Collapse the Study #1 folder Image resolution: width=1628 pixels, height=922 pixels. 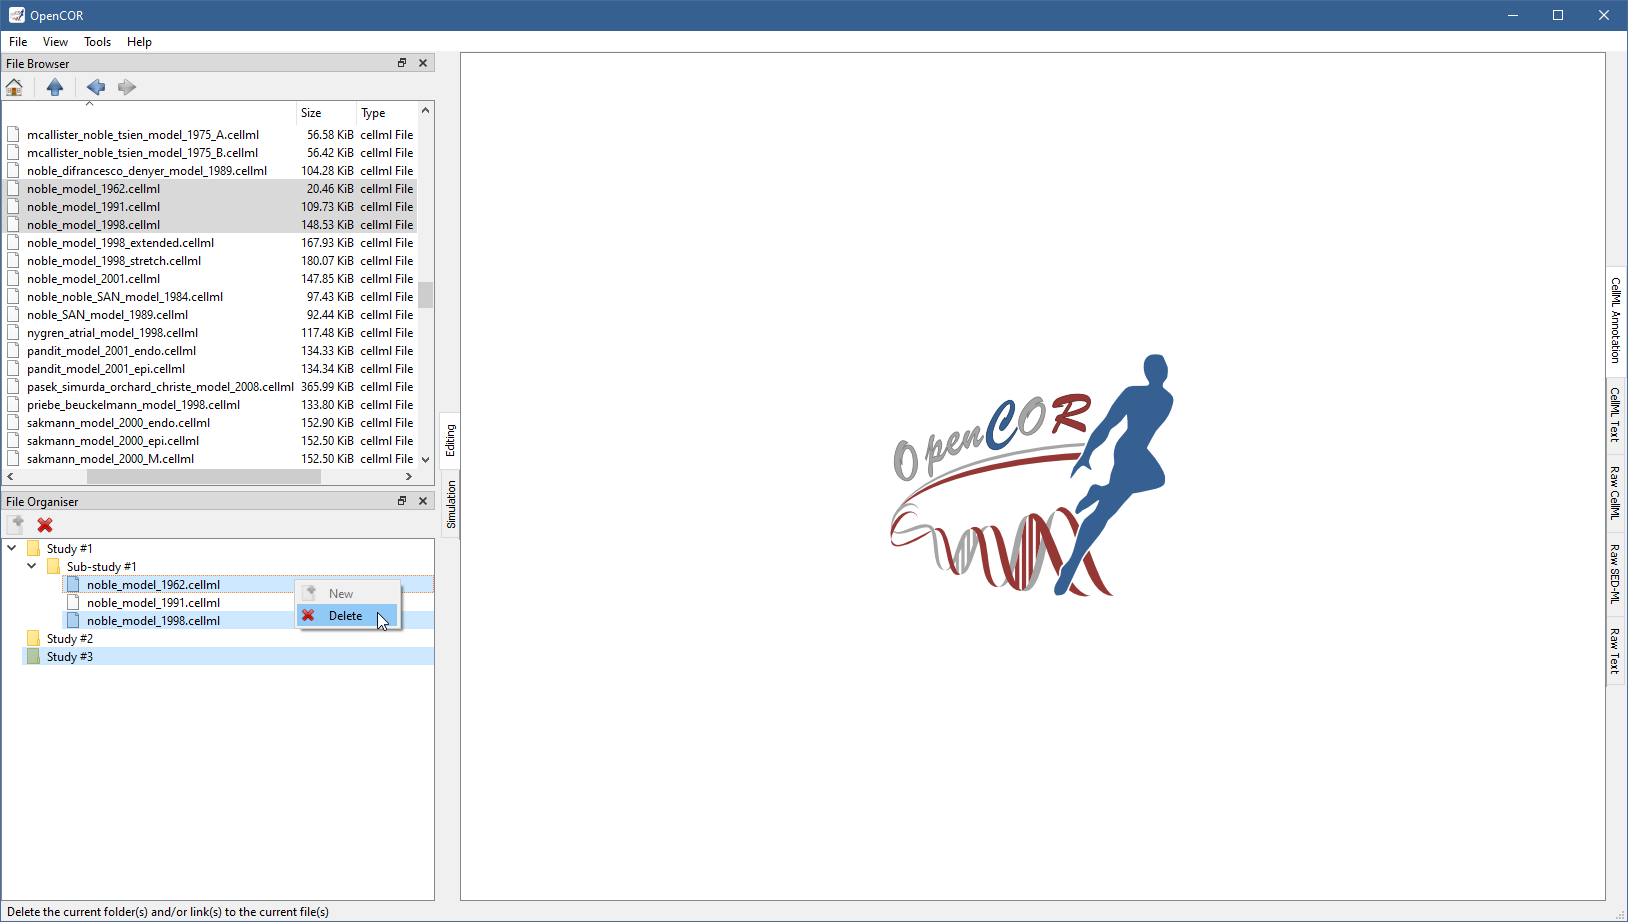tap(12, 548)
